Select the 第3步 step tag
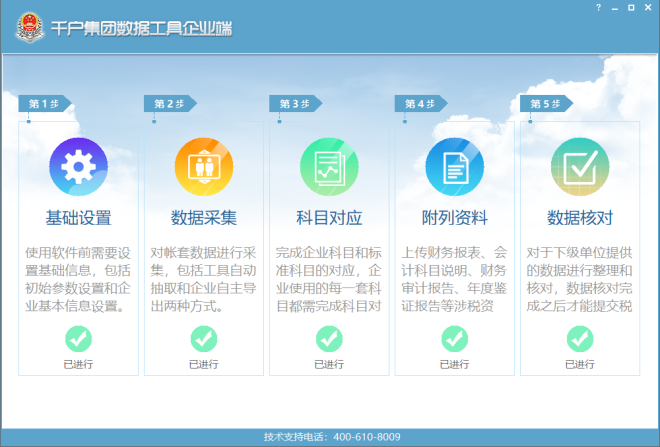The width and height of the screenshot is (660, 447). (x=295, y=104)
